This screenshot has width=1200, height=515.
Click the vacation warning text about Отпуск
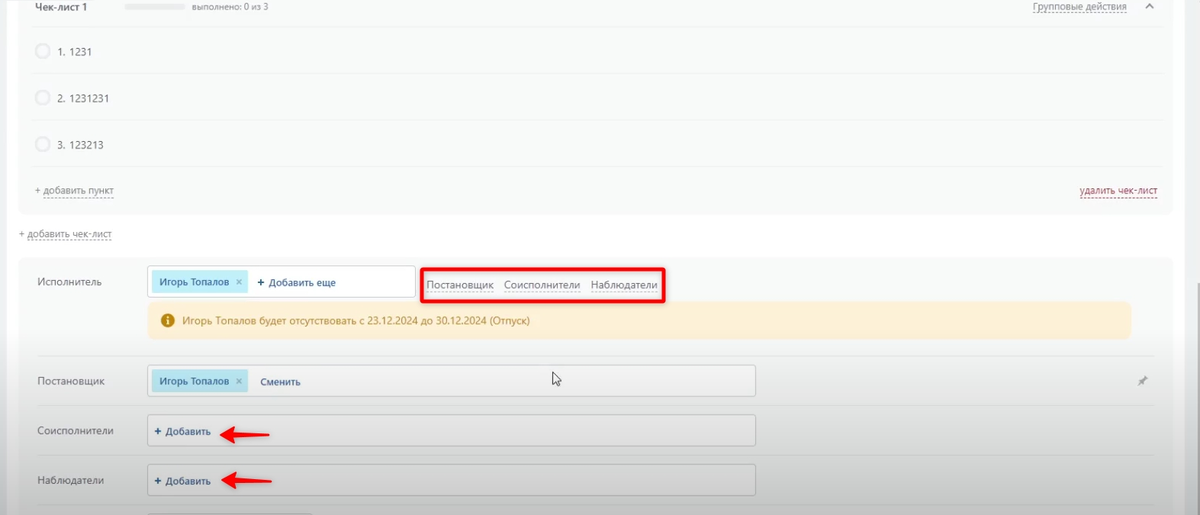point(357,321)
